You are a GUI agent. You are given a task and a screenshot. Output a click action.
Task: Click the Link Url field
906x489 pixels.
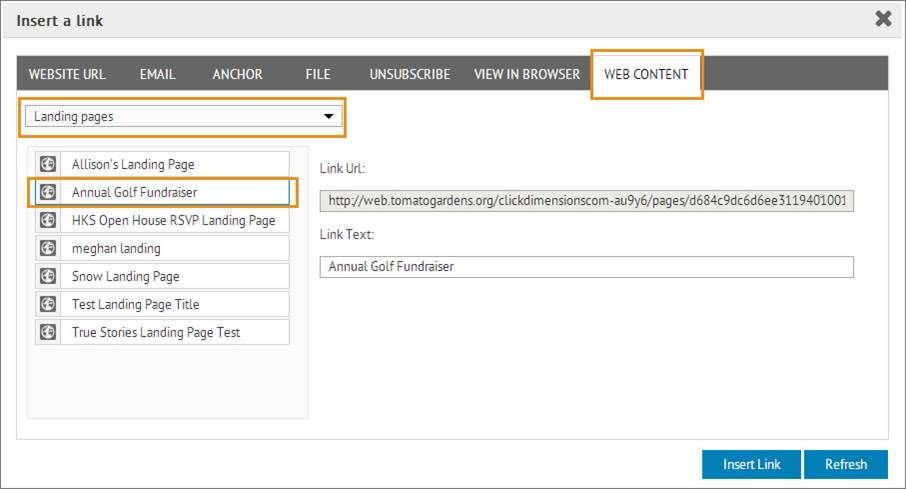click(587, 201)
